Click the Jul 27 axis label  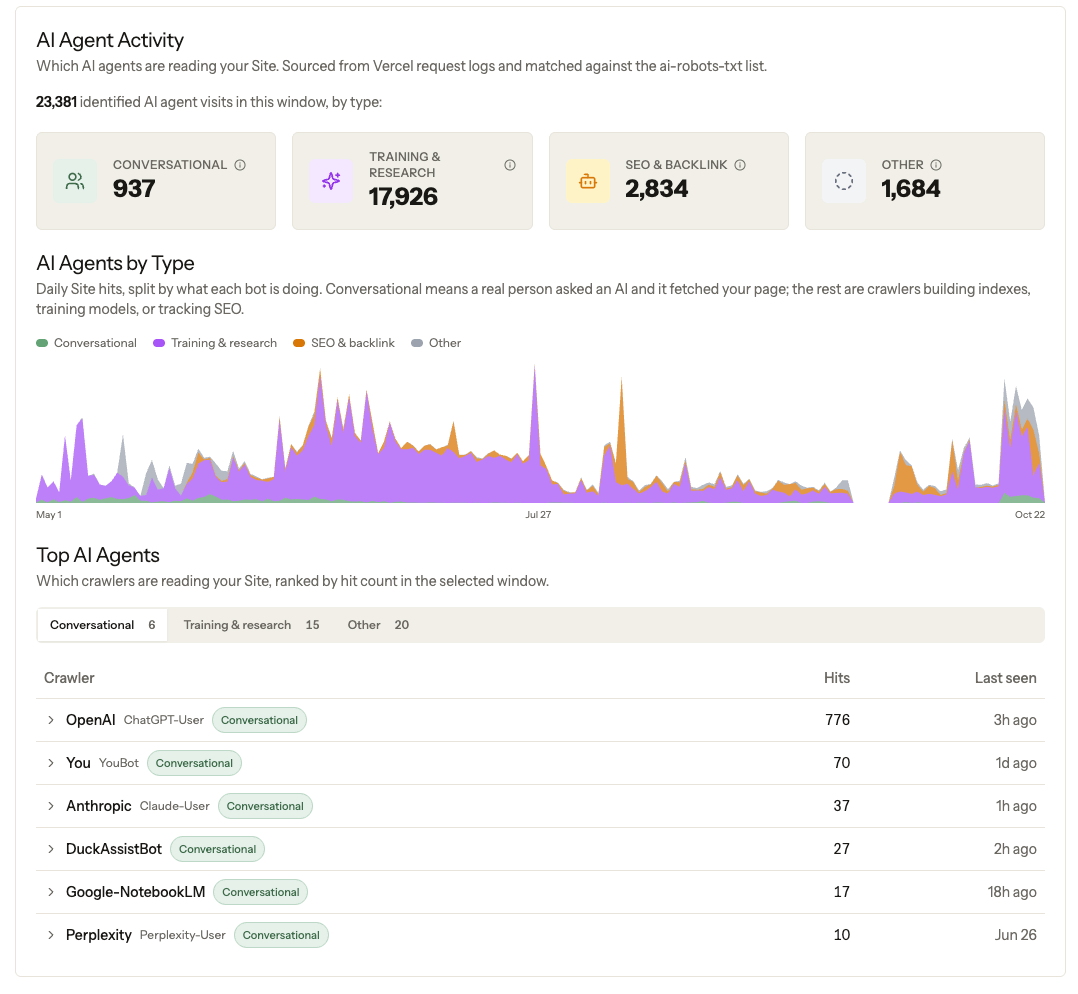538,515
